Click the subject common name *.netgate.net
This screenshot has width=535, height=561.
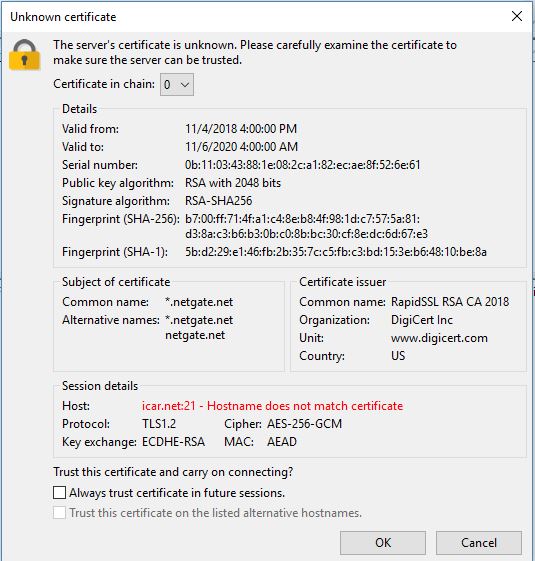(199, 302)
